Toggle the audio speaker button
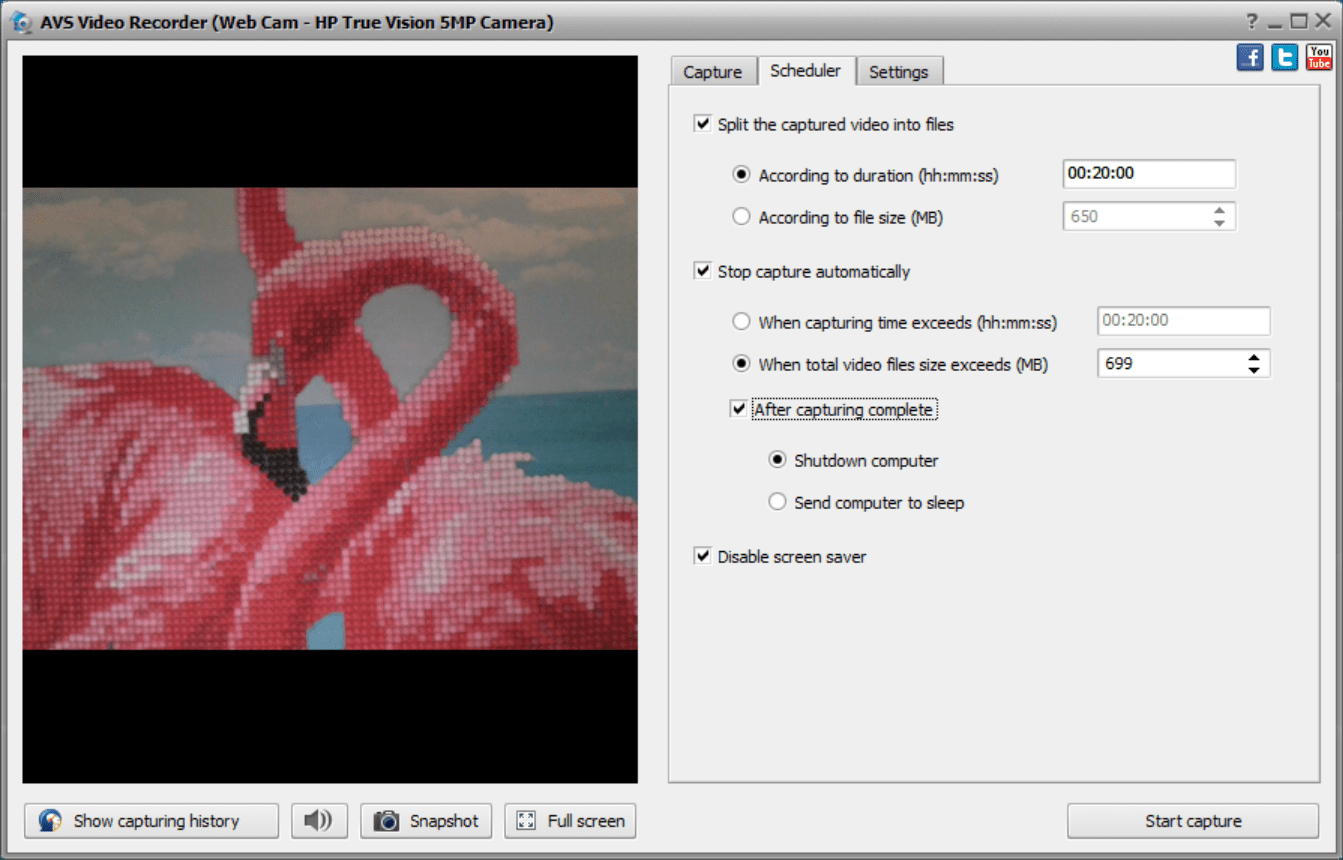The width and height of the screenshot is (1343, 860). click(319, 821)
